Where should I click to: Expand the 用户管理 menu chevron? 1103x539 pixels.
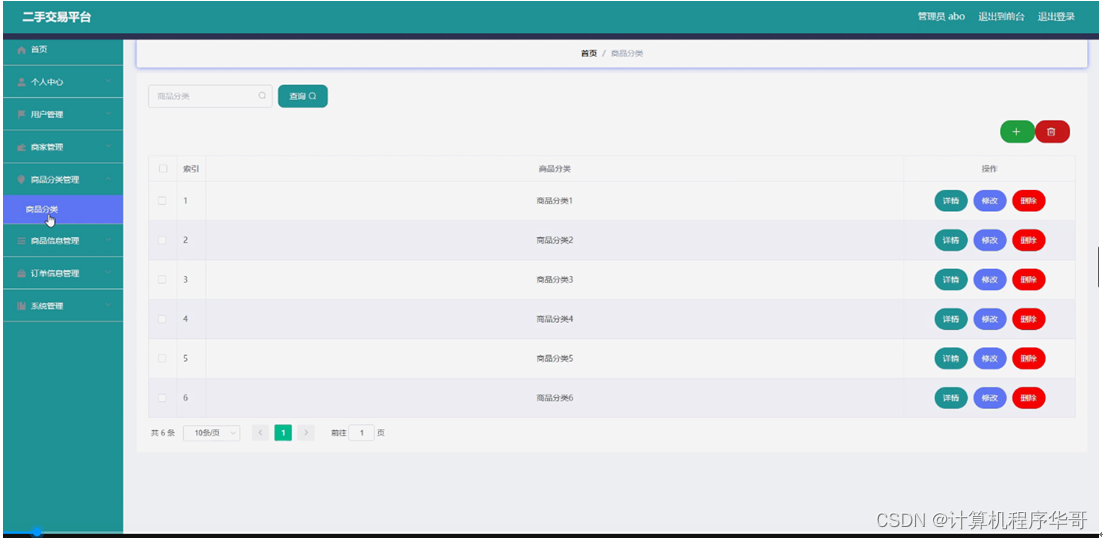coord(108,114)
